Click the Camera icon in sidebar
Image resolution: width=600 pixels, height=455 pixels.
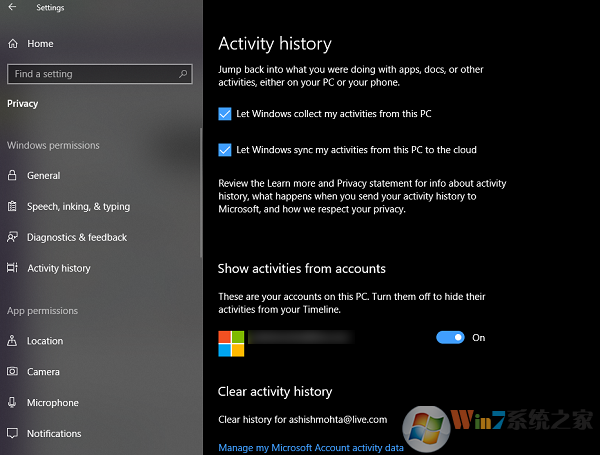(12, 372)
